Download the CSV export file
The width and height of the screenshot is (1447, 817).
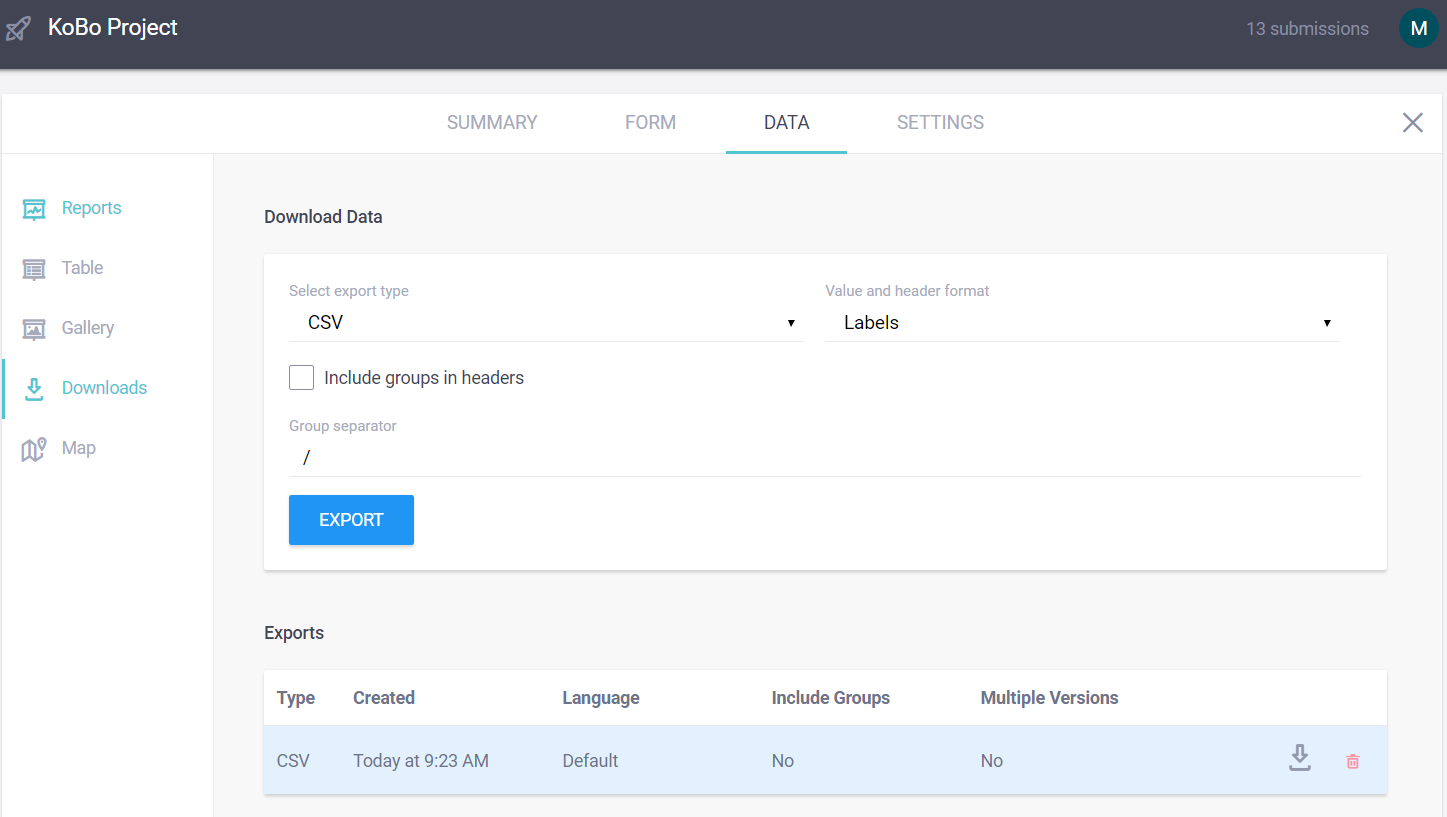click(1299, 759)
